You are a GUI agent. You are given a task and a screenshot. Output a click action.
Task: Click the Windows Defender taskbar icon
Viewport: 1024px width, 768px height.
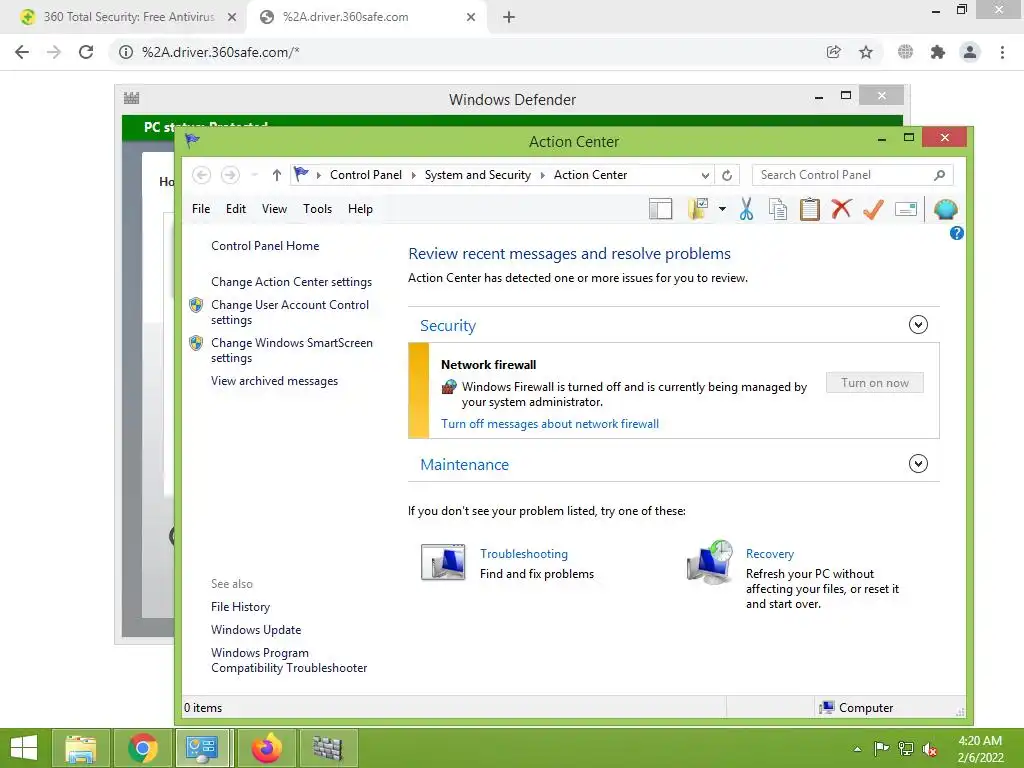coord(328,748)
